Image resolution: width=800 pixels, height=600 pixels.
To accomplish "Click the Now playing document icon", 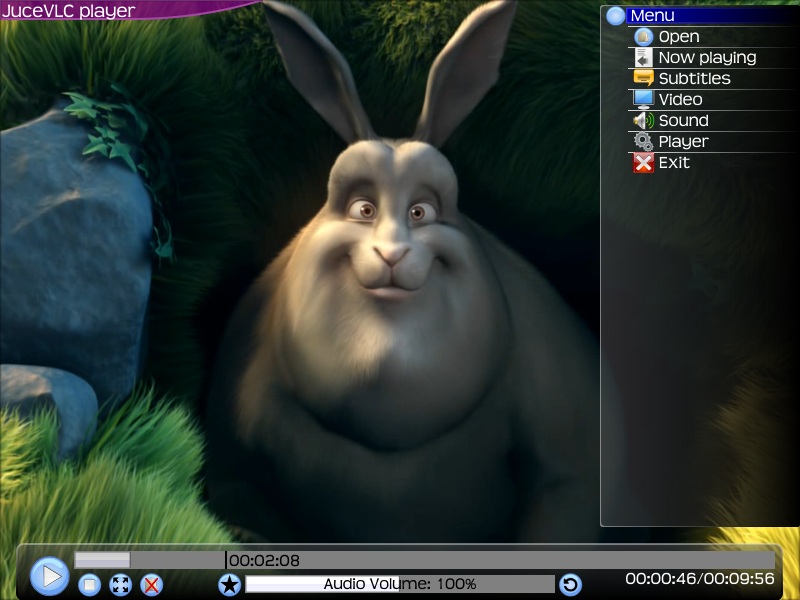I will 643,58.
